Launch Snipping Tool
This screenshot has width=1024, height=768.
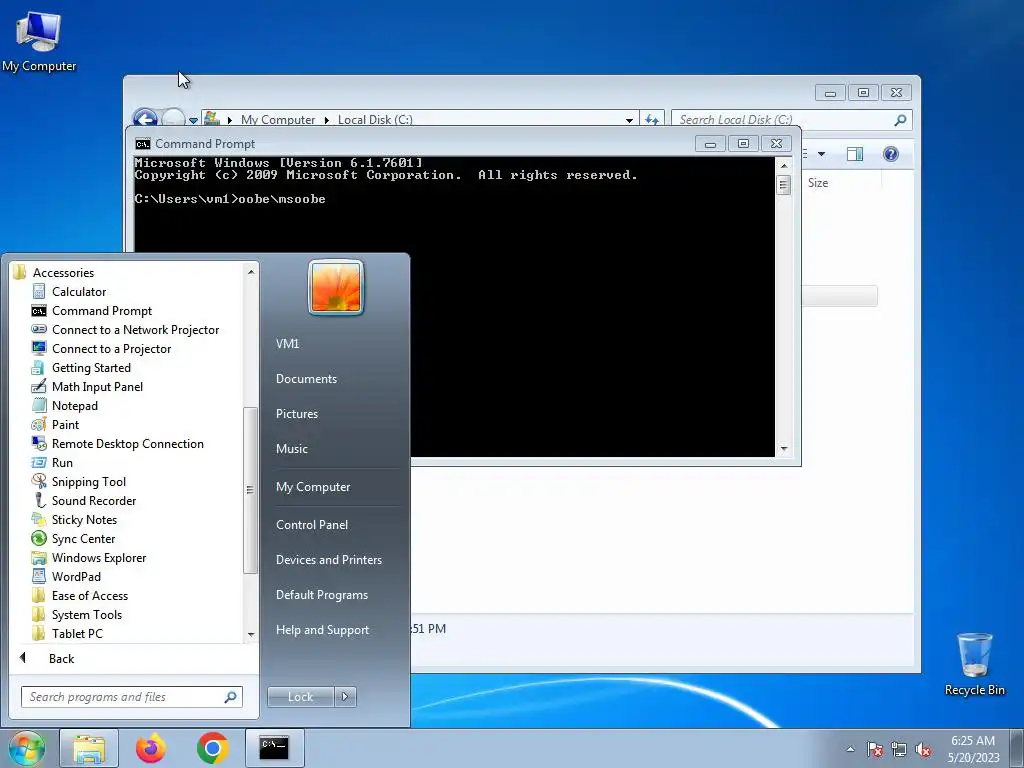[88, 481]
